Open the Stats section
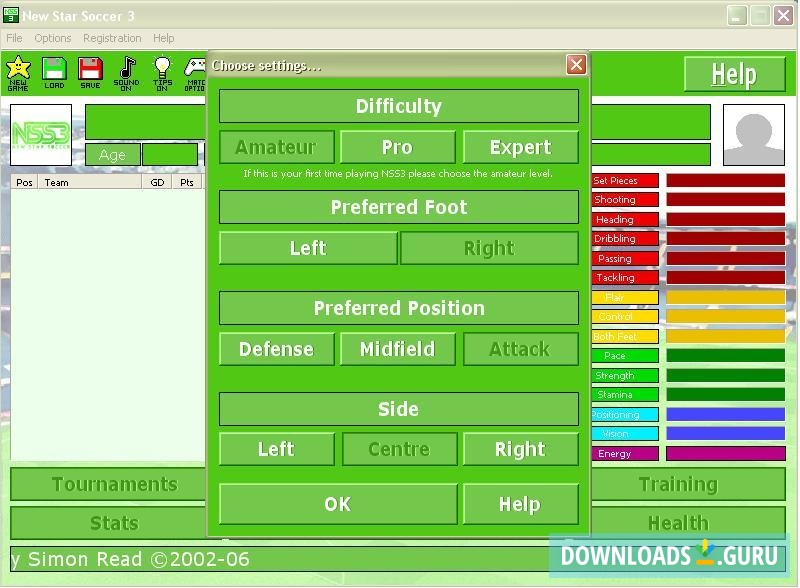Image resolution: width=800 pixels, height=588 pixels. [108, 523]
